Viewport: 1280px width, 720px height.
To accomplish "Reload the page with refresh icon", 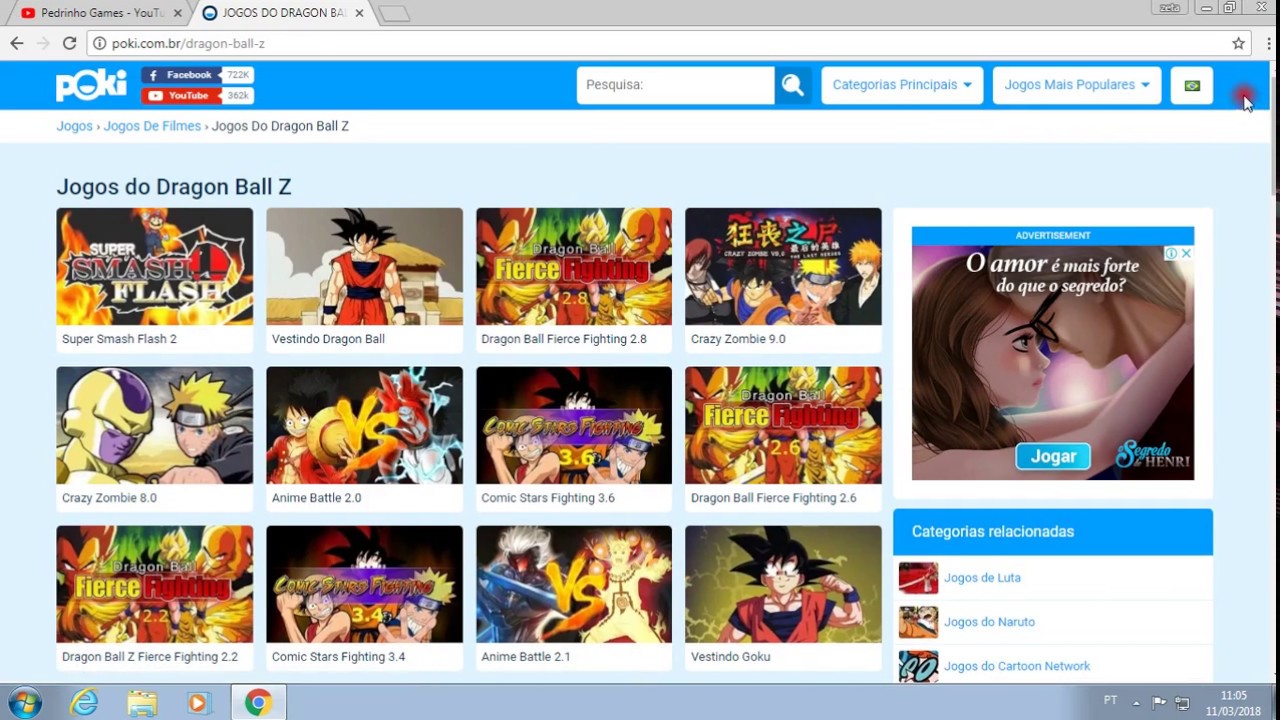I will pyautogui.click(x=69, y=43).
